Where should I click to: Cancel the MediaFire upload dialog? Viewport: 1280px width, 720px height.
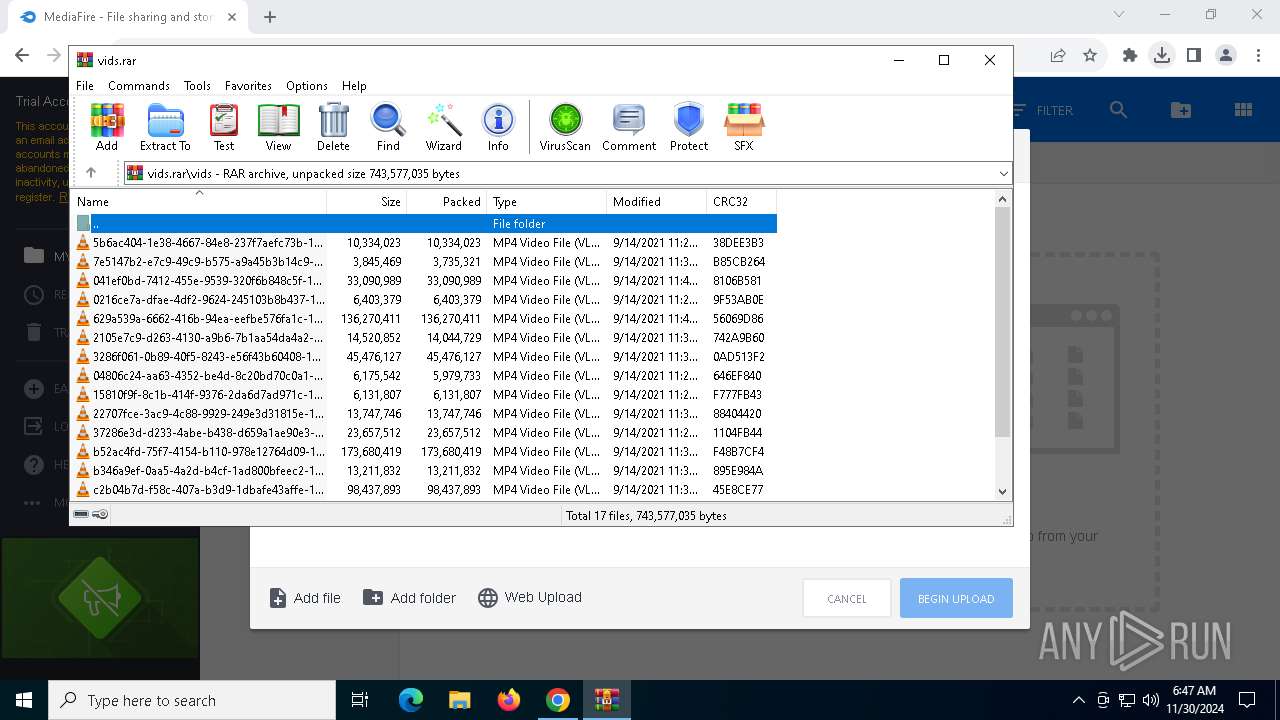(x=847, y=598)
